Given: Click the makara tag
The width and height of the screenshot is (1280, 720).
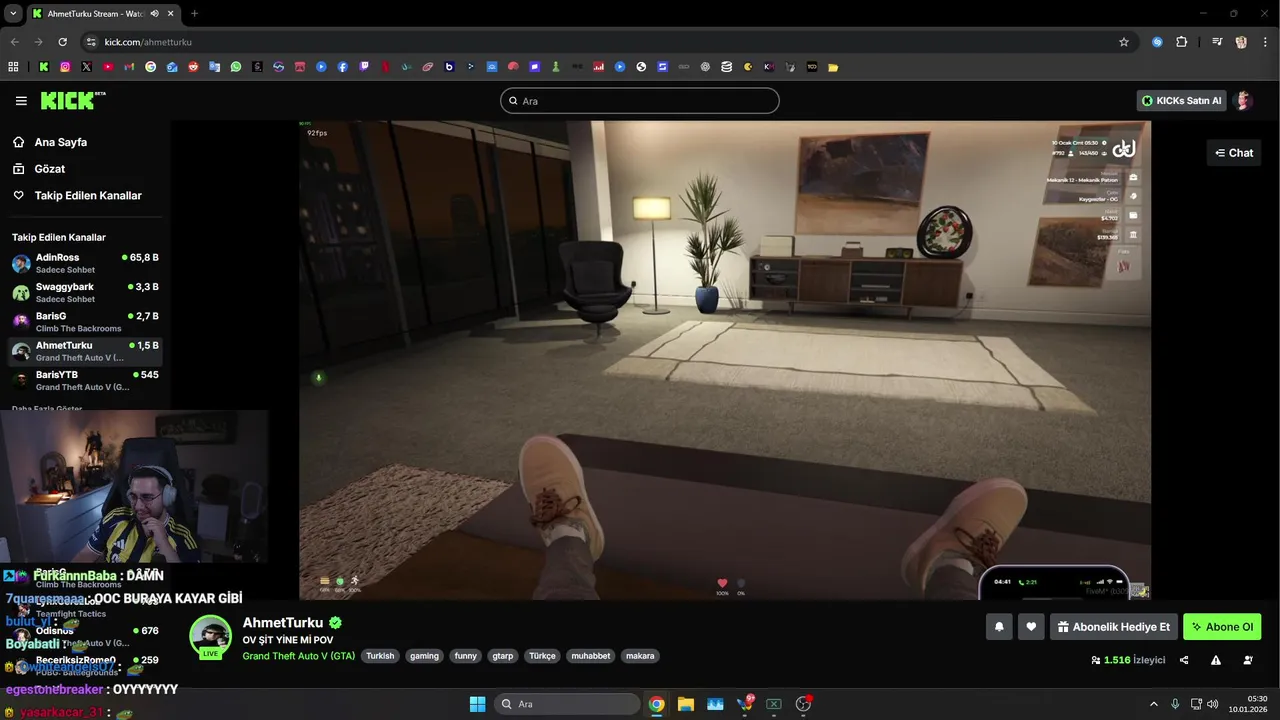Looking at the screenshot, I should [x=640, y=656].
